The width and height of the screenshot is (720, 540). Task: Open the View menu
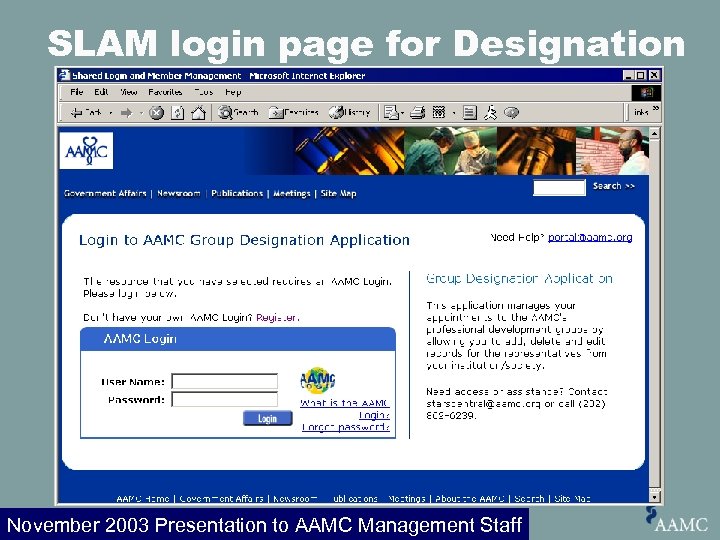pyautogui.click(x=129, y=92)
